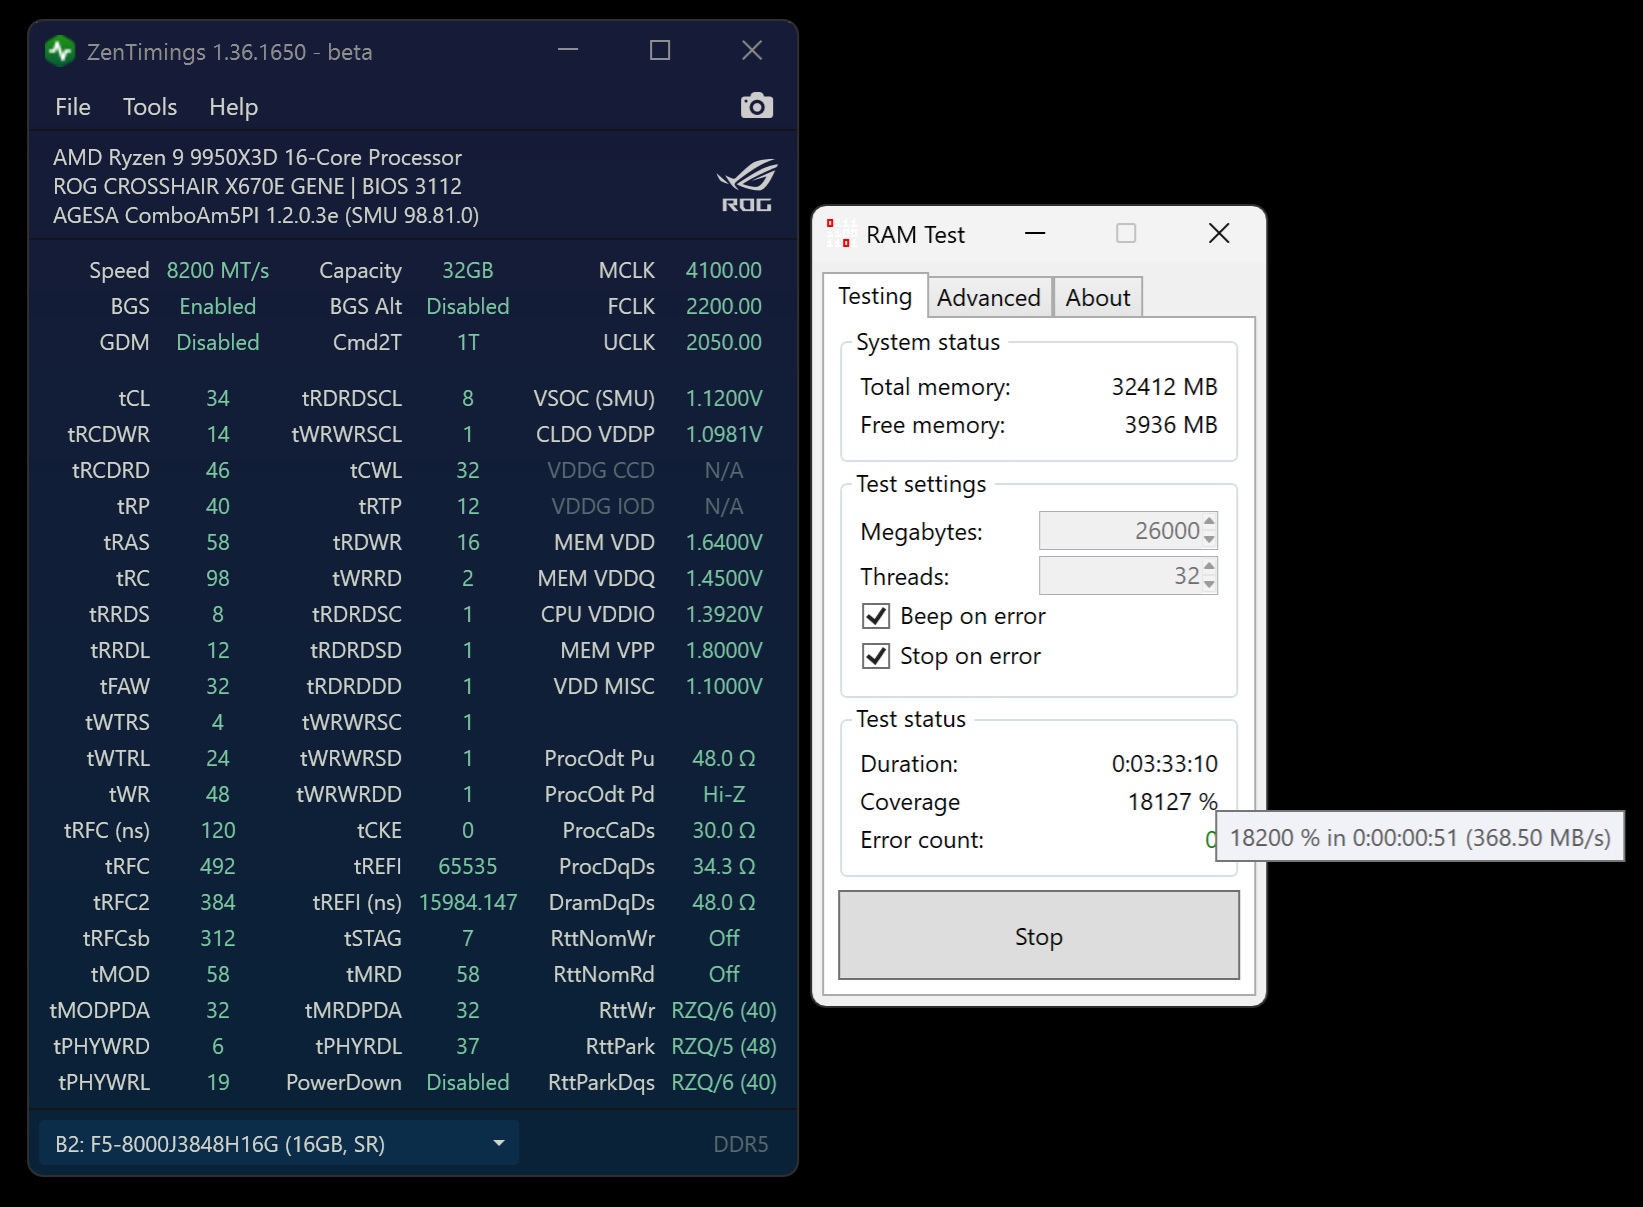Screen dimensions: 1643x1207
Task: Click the Capacity value 32GB
Action: (x=468, y=271)
